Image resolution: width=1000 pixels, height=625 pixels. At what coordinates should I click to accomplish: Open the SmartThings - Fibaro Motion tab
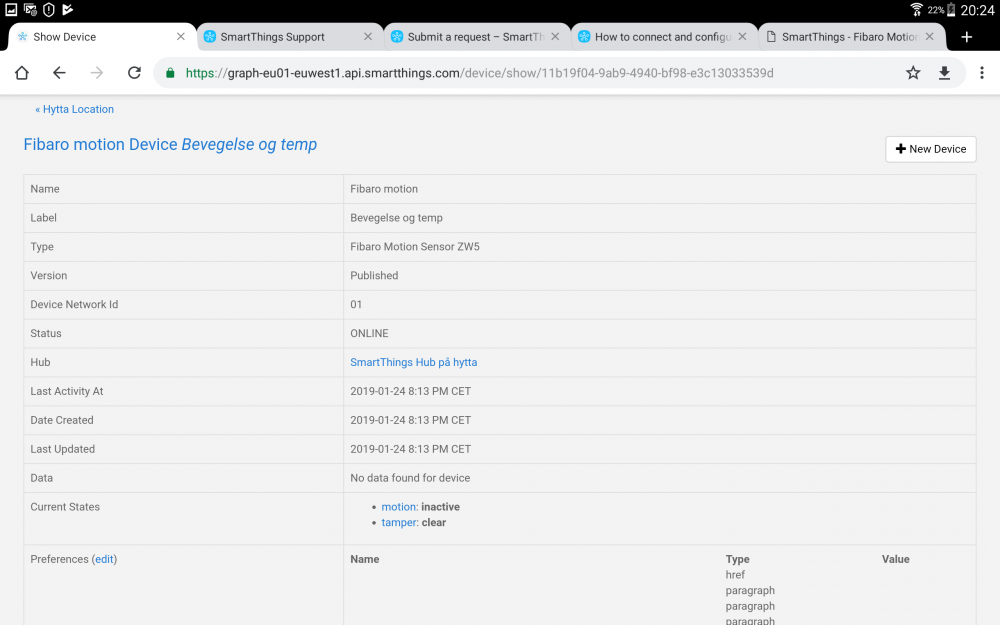click(x=849, y=37)
